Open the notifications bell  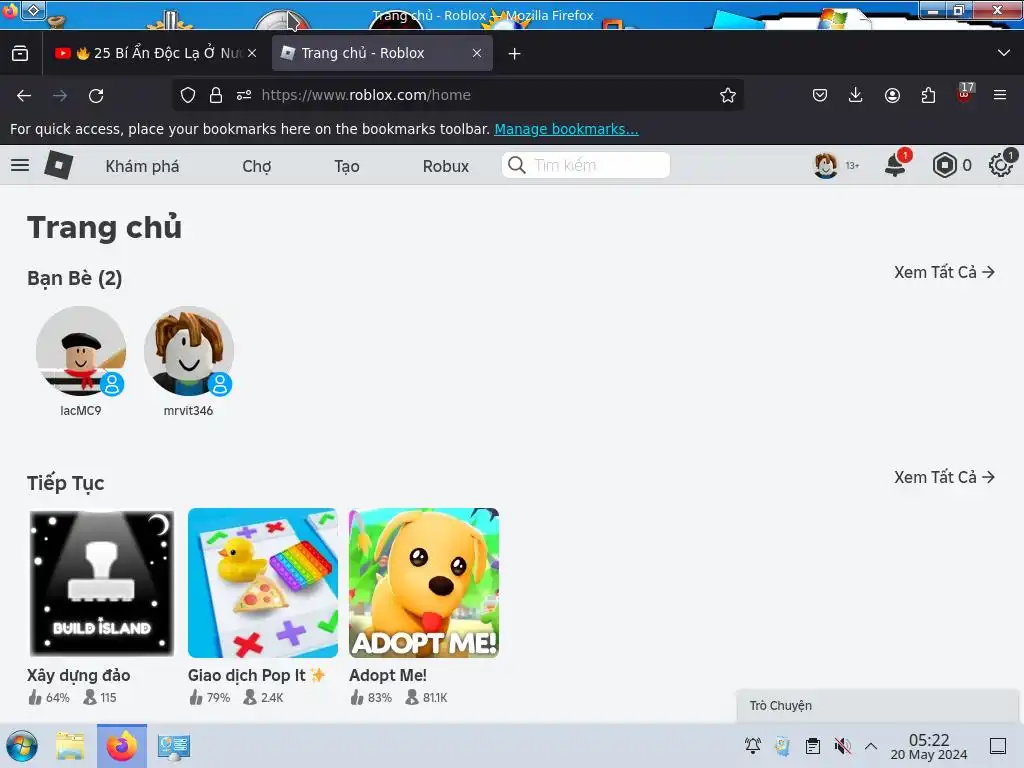tap(895, 165)
